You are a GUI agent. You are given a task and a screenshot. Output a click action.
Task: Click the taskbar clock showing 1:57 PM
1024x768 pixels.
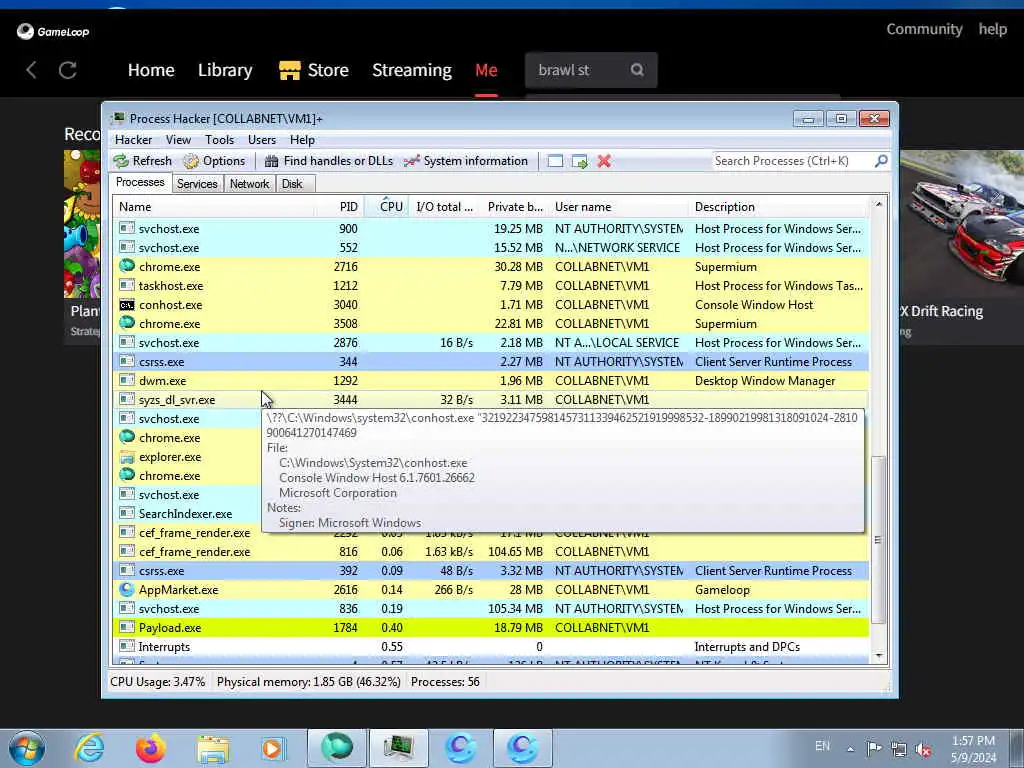[x=973, y=749]
